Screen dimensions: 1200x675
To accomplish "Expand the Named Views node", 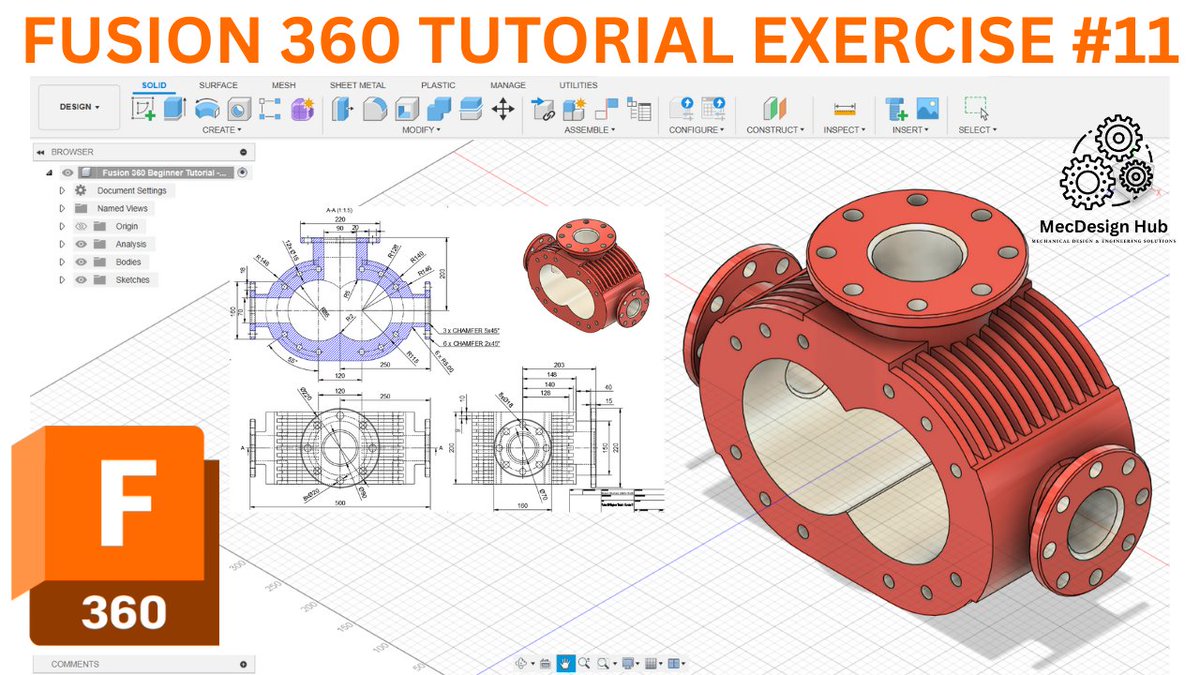I will pyautogui.click(x=62, y=208).
